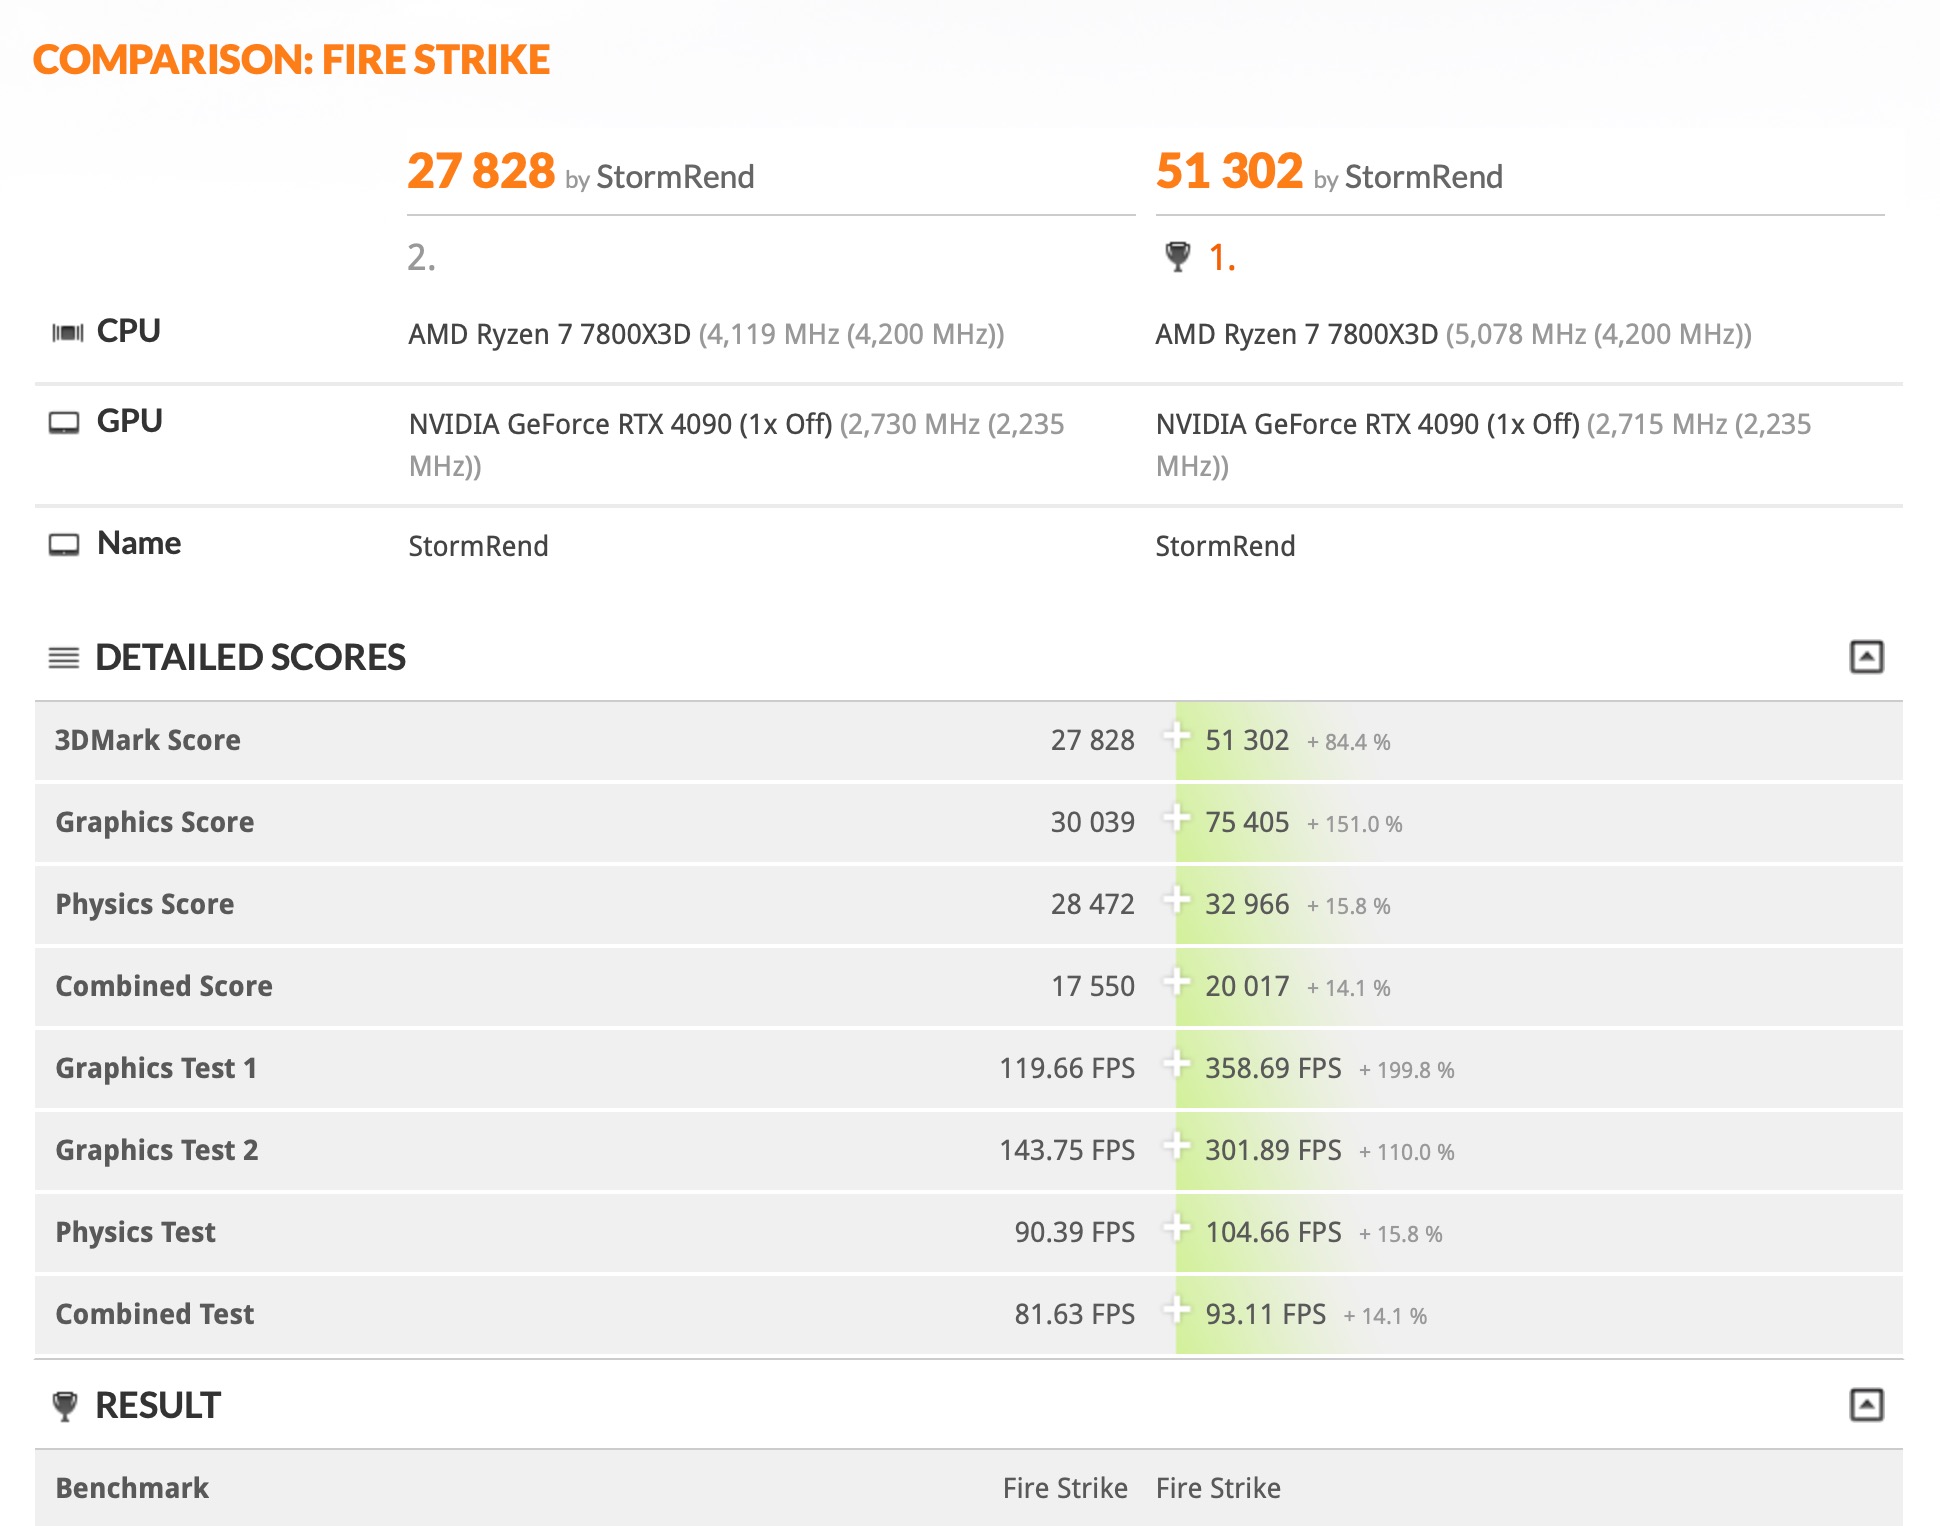Image resolution: width=1940 pixels, height=1526 pixels.
Task: Click the plus icon in Combined Test row
Action: pos(1177,1310)
